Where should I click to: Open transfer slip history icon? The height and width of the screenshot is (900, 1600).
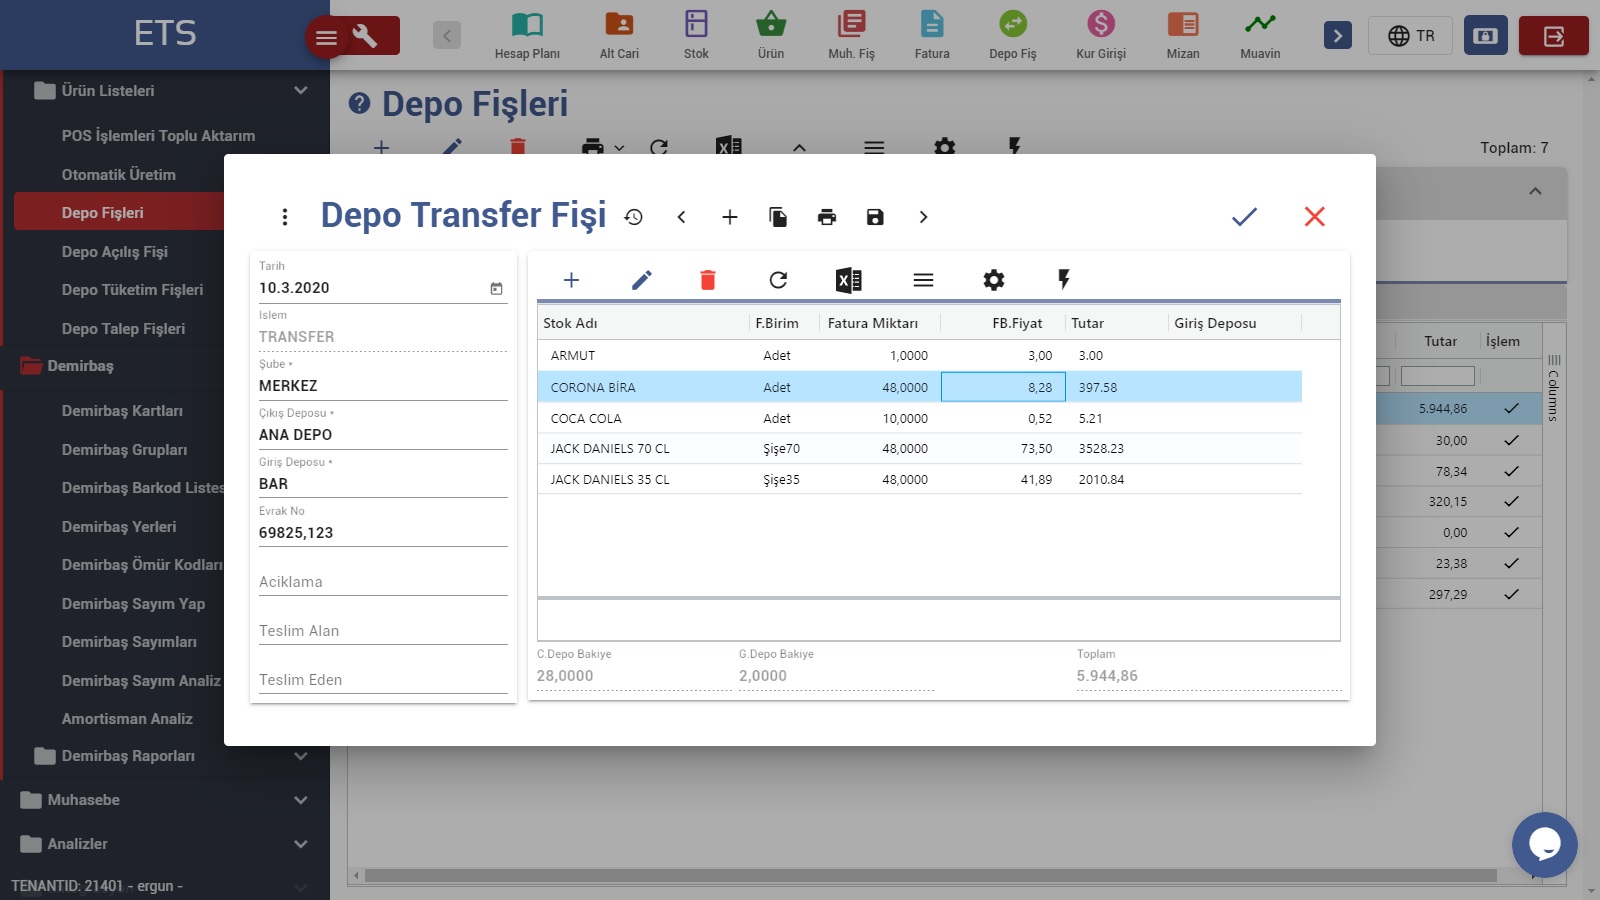pyautogui.click(x=634, y=217)
